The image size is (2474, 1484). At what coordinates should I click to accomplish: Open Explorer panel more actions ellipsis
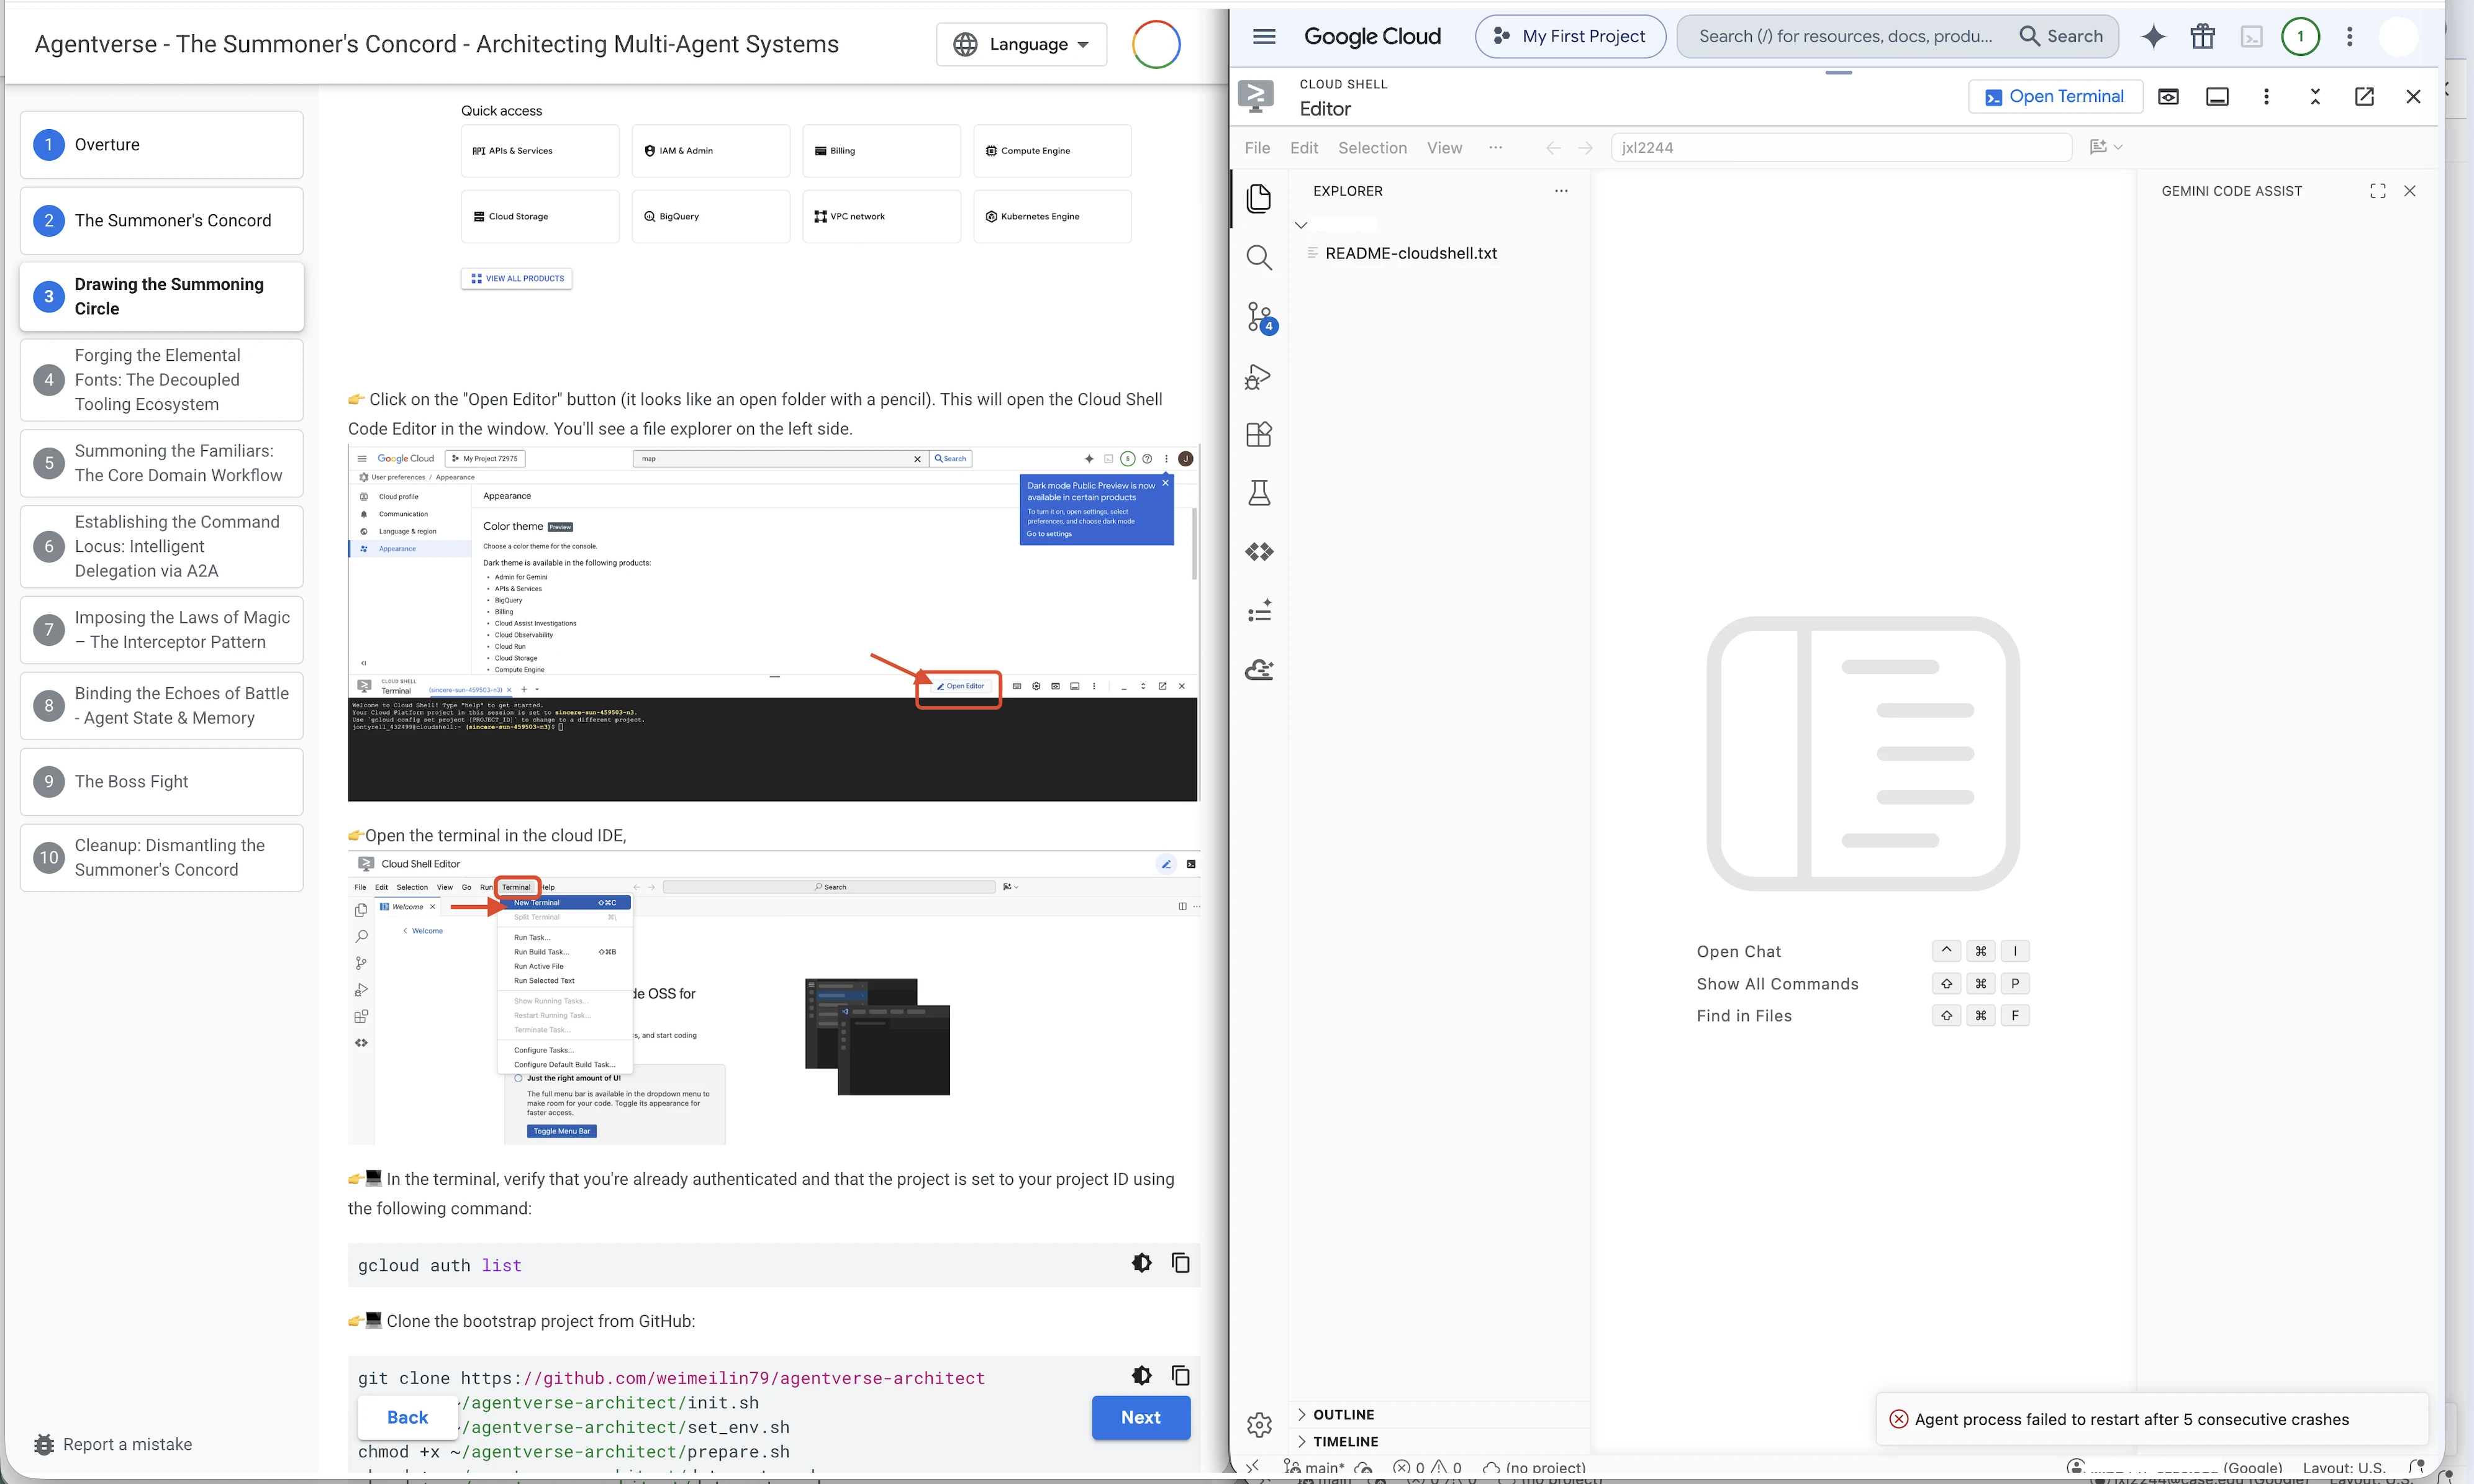click(x=1561, y=191)
